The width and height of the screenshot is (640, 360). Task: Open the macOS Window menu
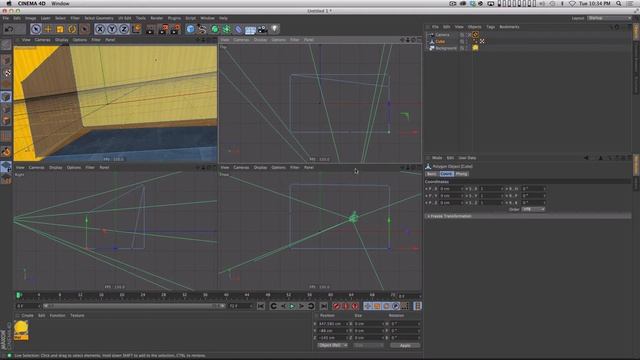tap(60, 3)
